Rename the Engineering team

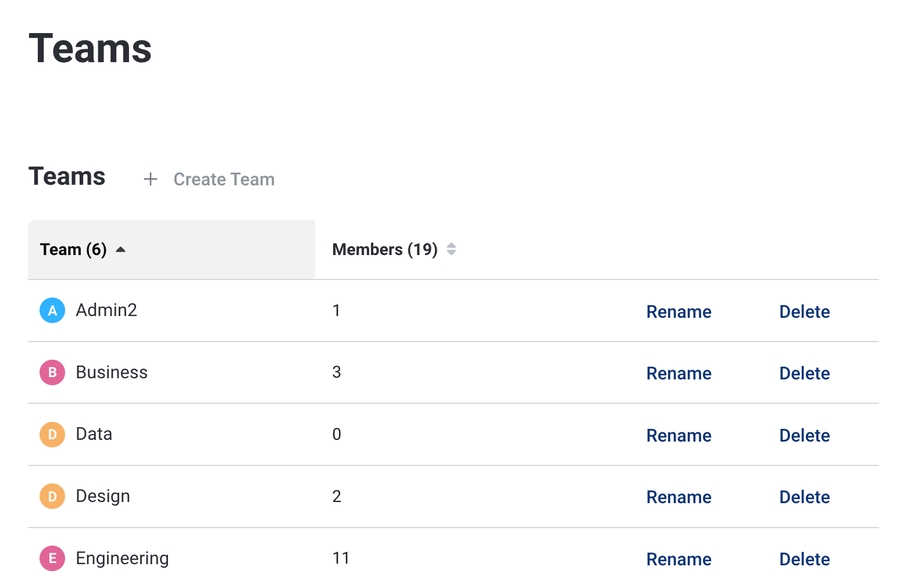pyautogui.click(x=678, y=560)
